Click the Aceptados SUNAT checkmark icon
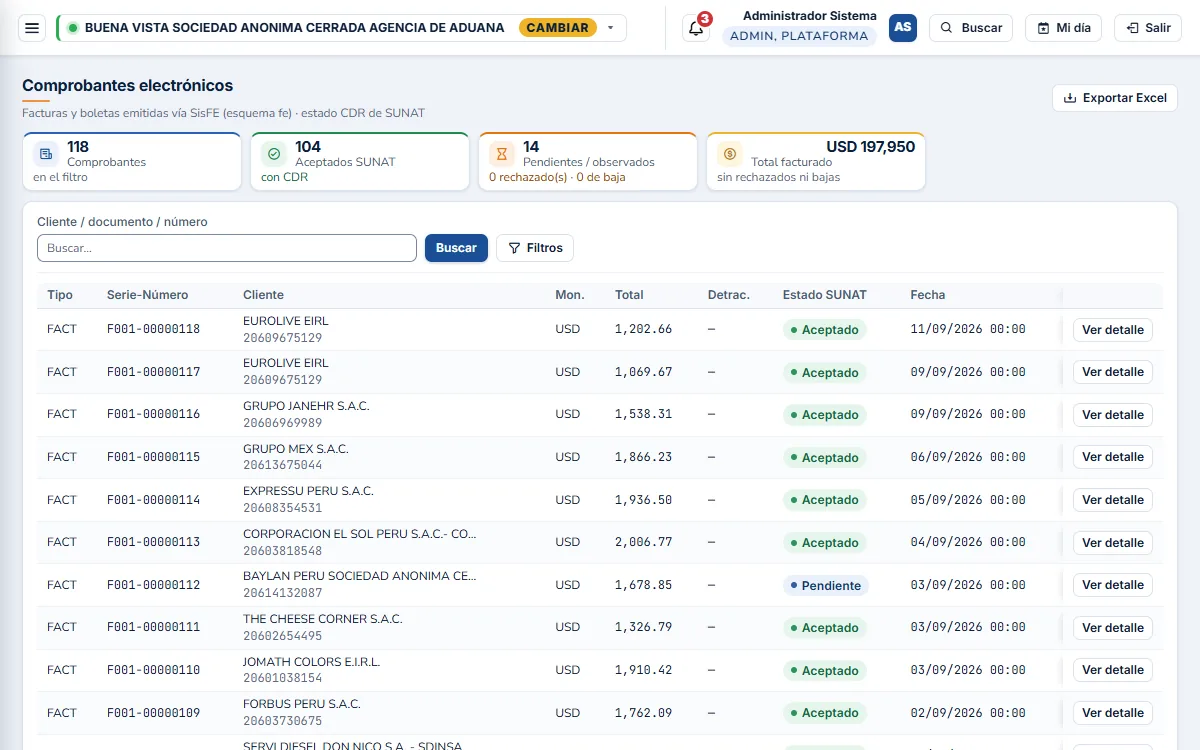Image resolution: width=1200 pixels, height=750 pixels. point(274,154)
